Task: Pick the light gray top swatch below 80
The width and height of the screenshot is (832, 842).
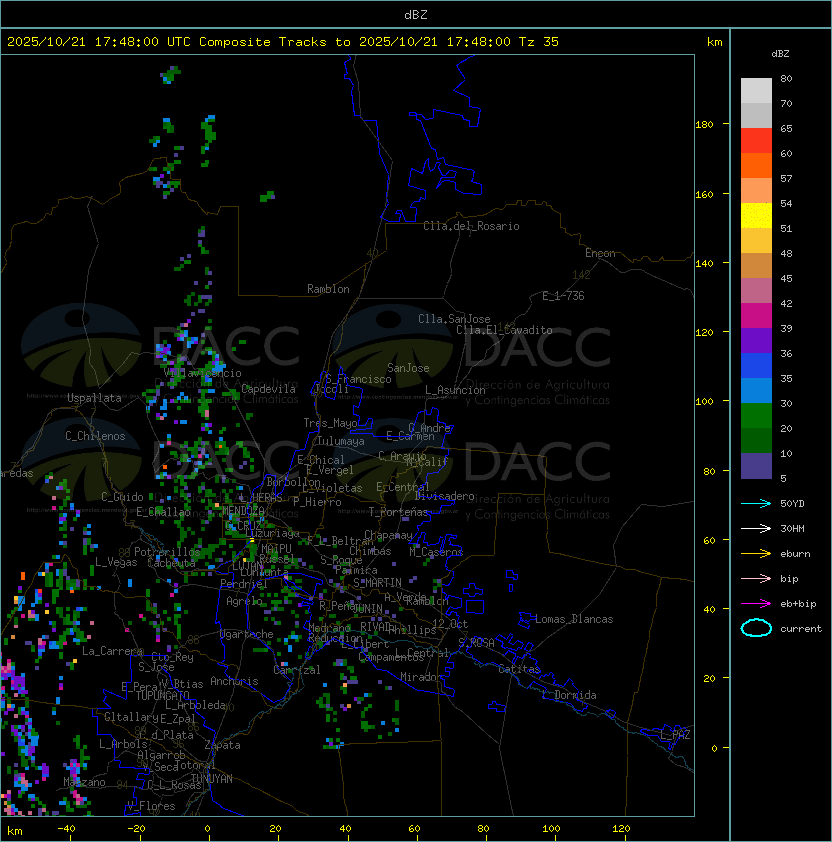Action: pos(756,91)
